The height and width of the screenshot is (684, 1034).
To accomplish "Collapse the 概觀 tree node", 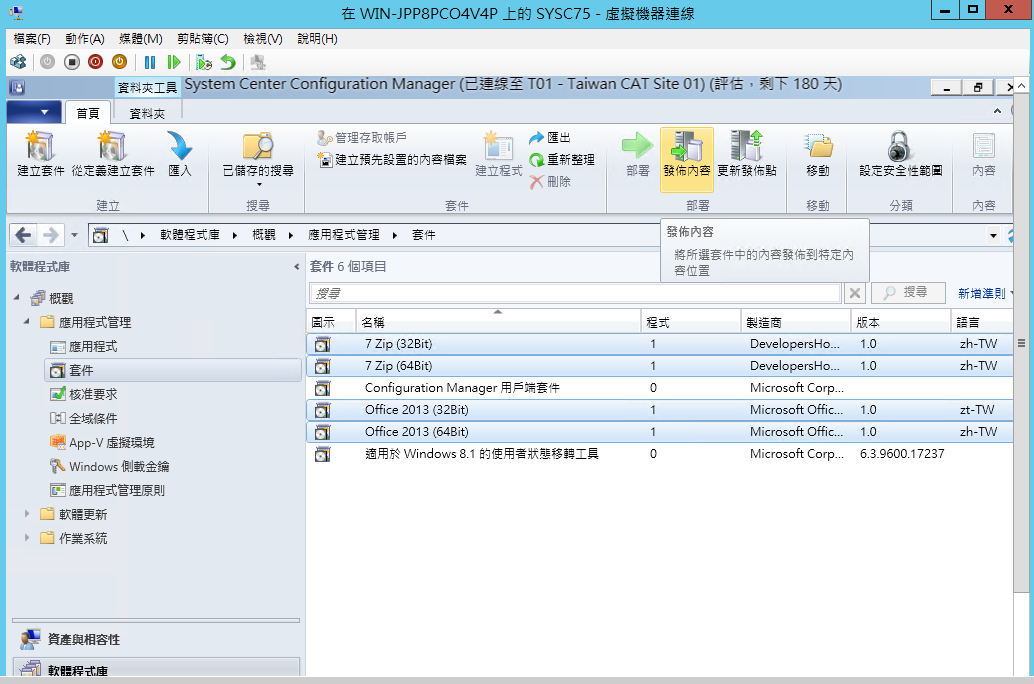I will coord(17,297).
